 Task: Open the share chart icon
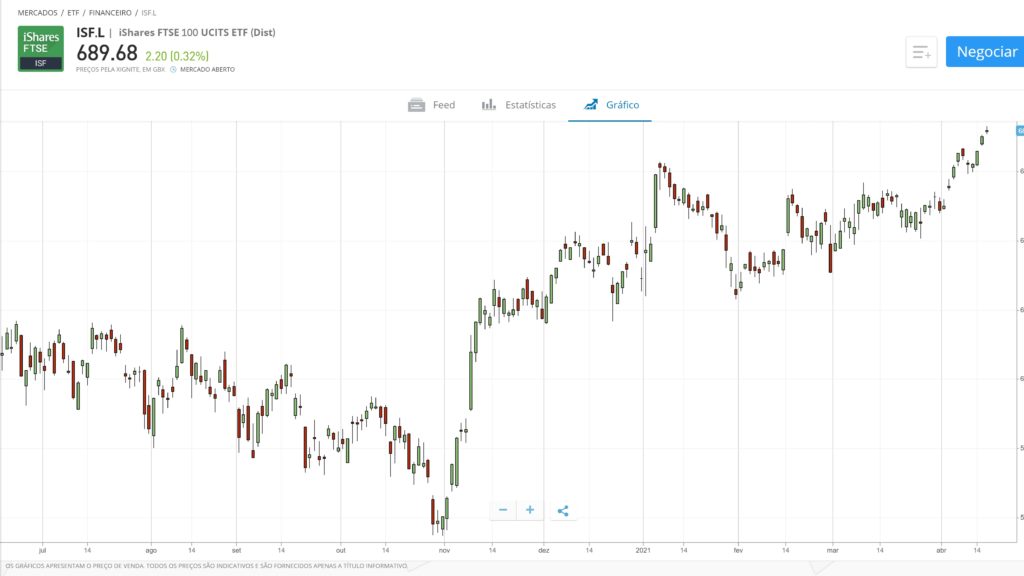click(563, 510)
